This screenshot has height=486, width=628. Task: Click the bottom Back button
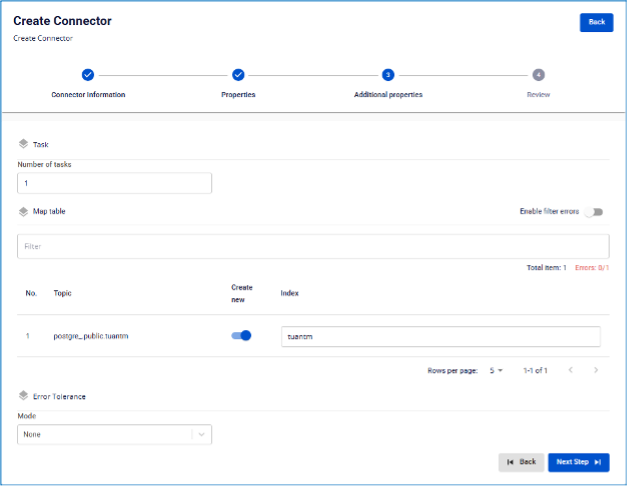521,462
